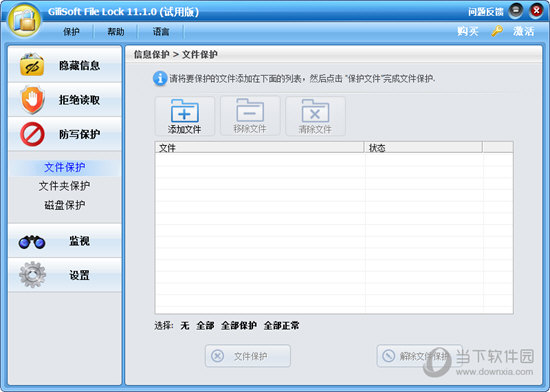Click the 添加文件 add file button

(x=185, y=116)
